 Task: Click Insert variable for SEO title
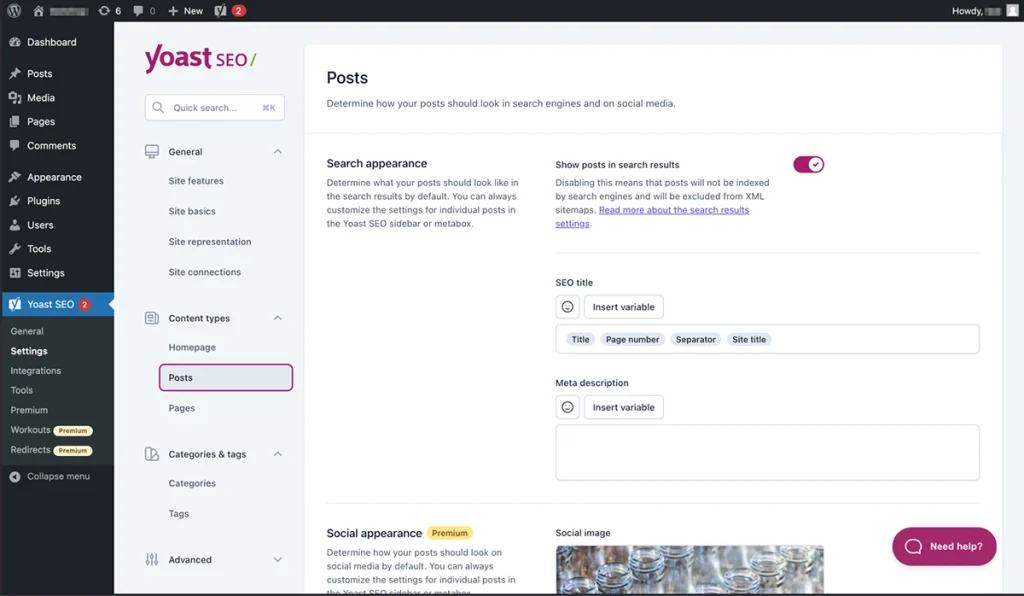coord(623,306)
